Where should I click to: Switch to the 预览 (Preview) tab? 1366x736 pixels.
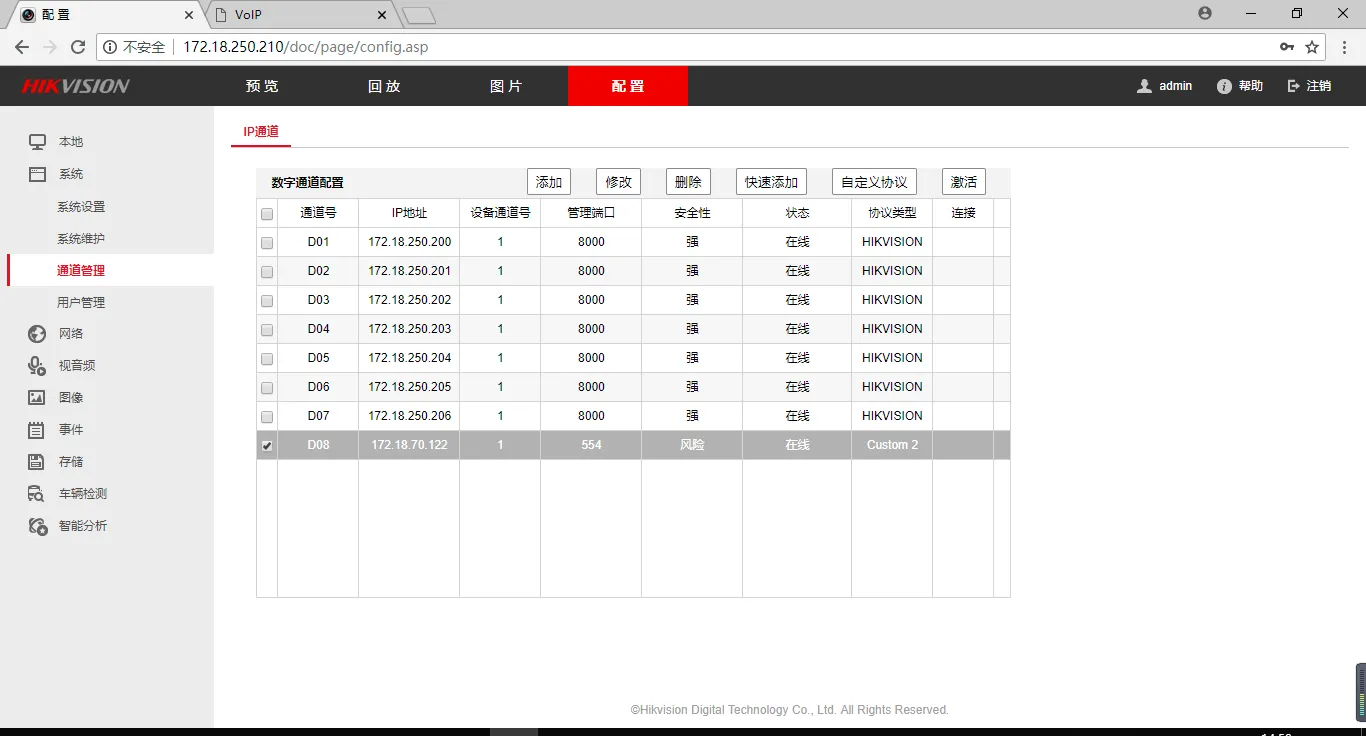coord(261,85)
